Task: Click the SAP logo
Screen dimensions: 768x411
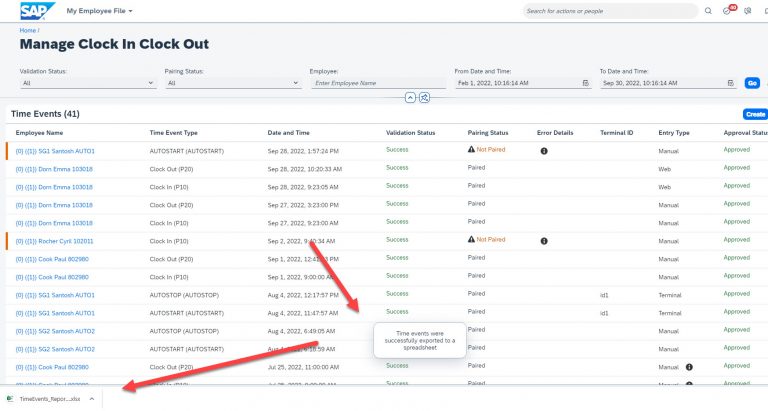Action: (37, 11)
